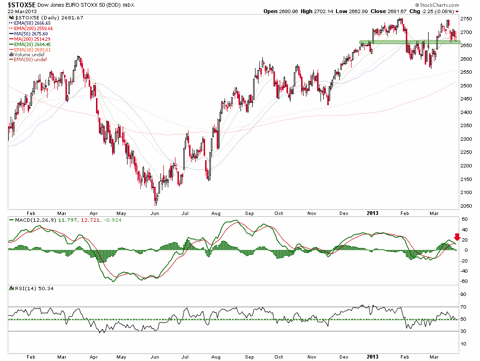Click the RSI(14) 50.34 indicator label
Viewport: 480px width, 361px height.
point(34,288)
